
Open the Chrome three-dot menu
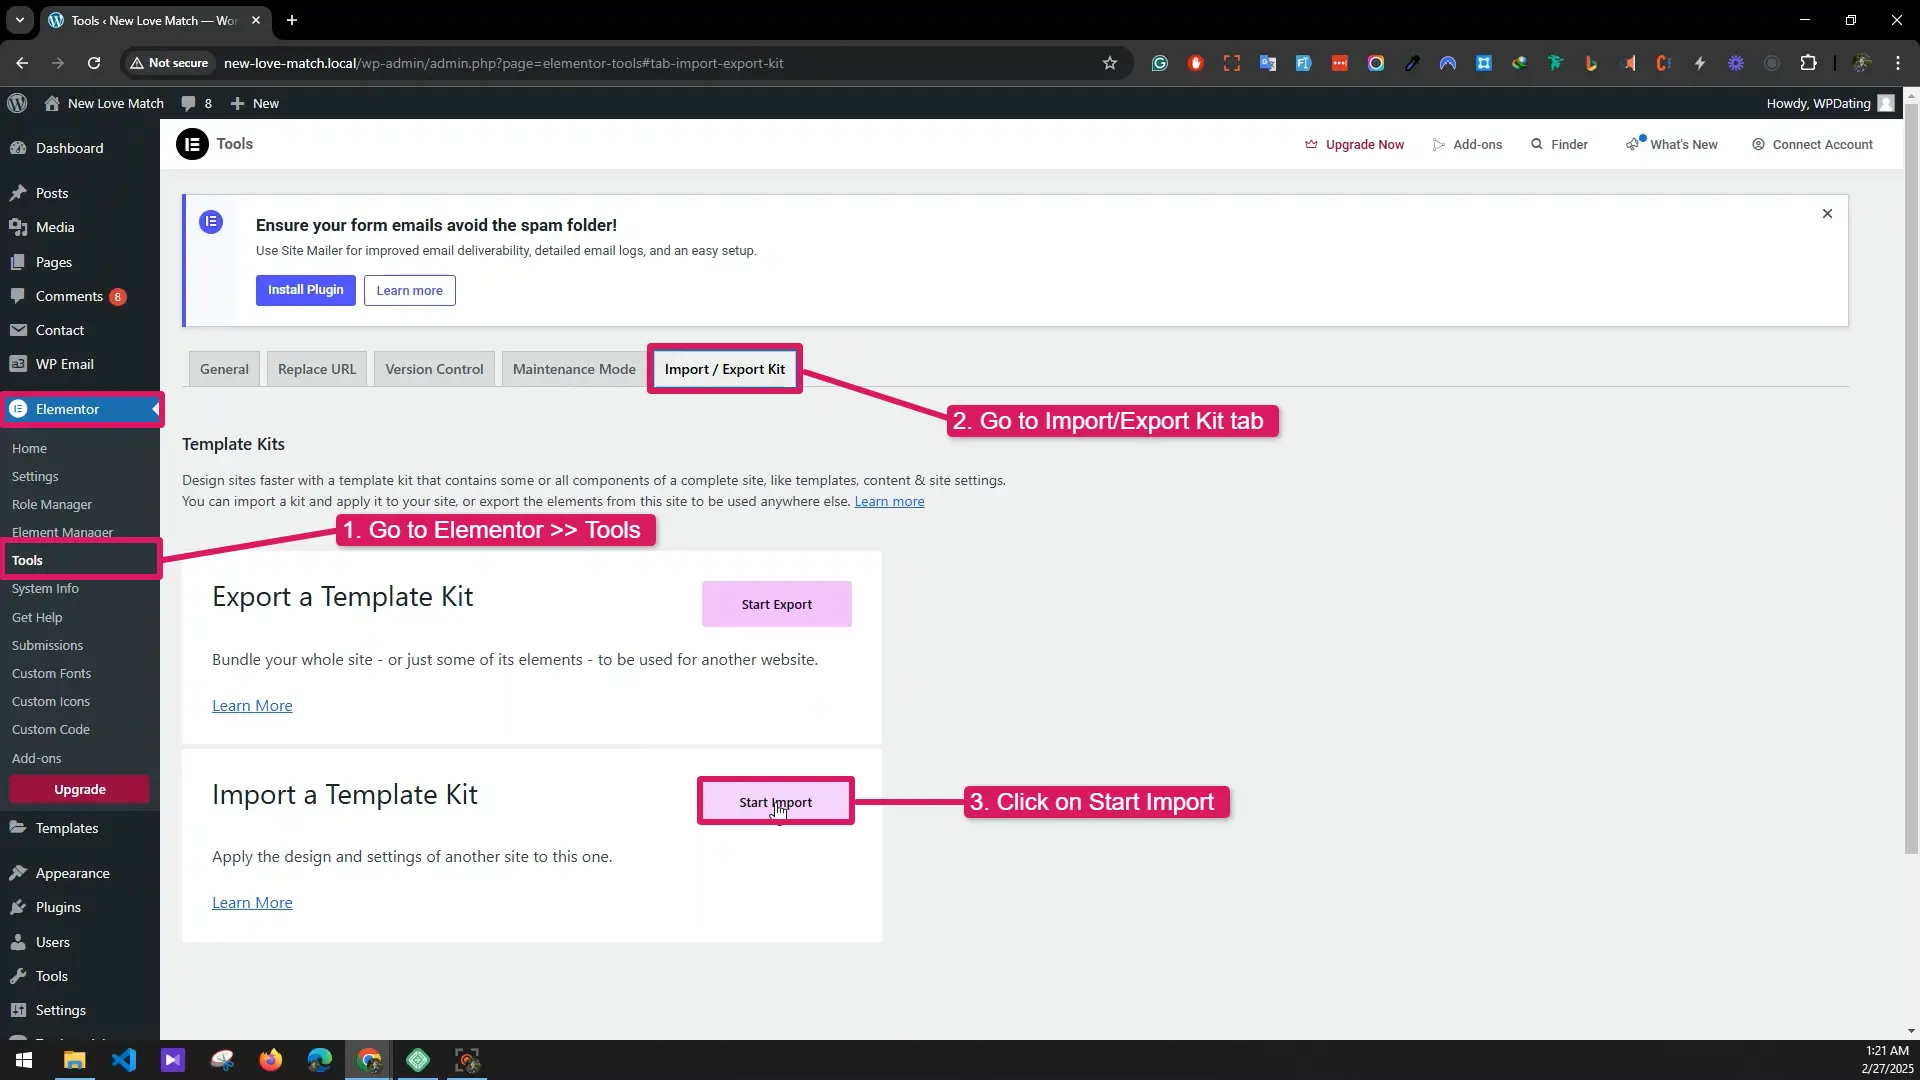(1898, 63)
